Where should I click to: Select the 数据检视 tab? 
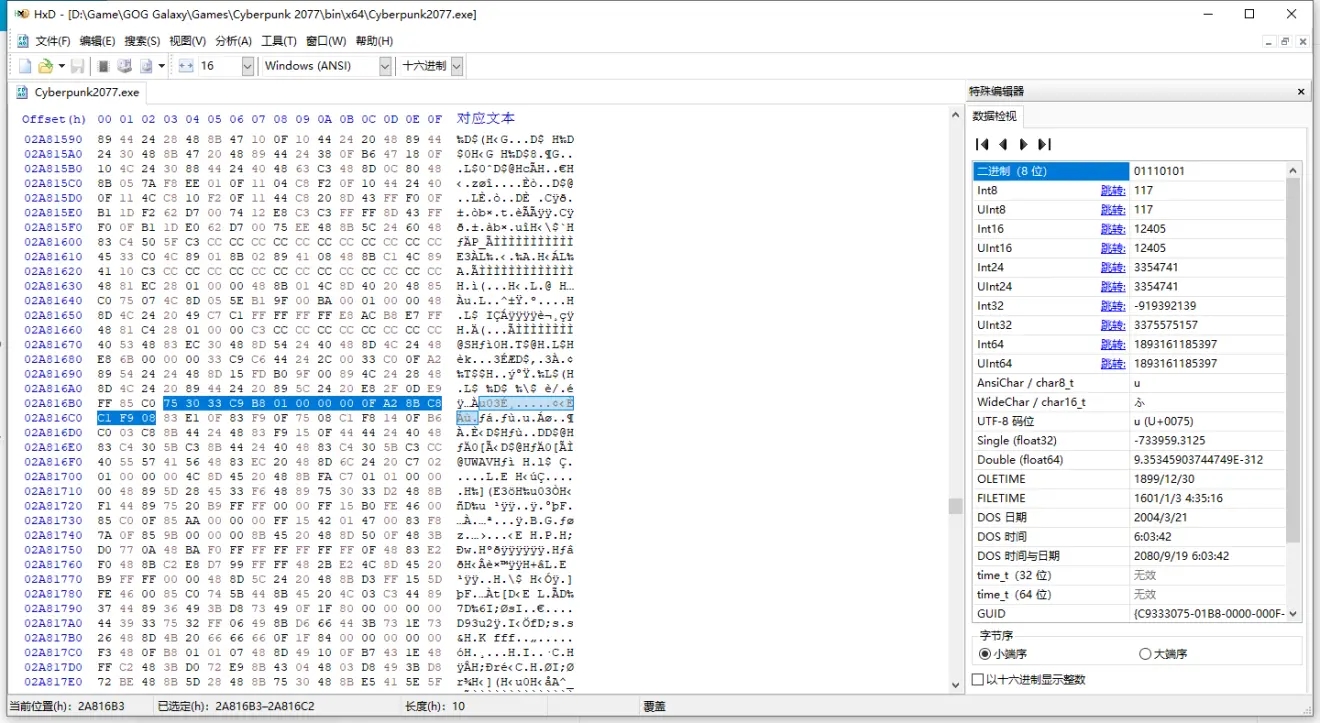(x=995, y=116)
